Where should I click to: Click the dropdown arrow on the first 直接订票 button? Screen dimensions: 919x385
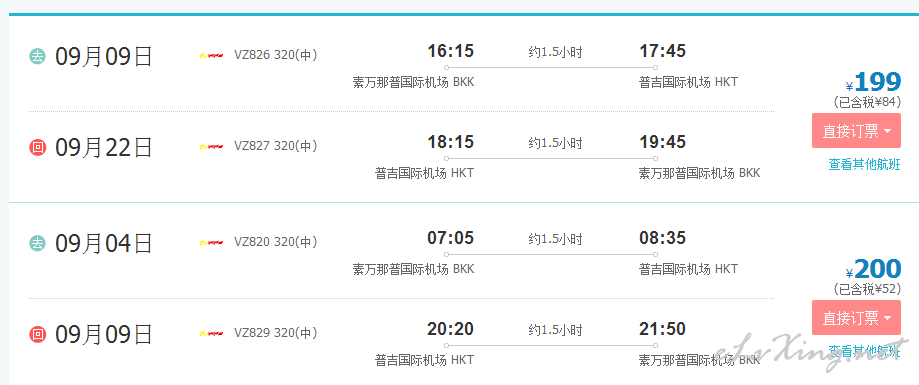coord(887,131)
